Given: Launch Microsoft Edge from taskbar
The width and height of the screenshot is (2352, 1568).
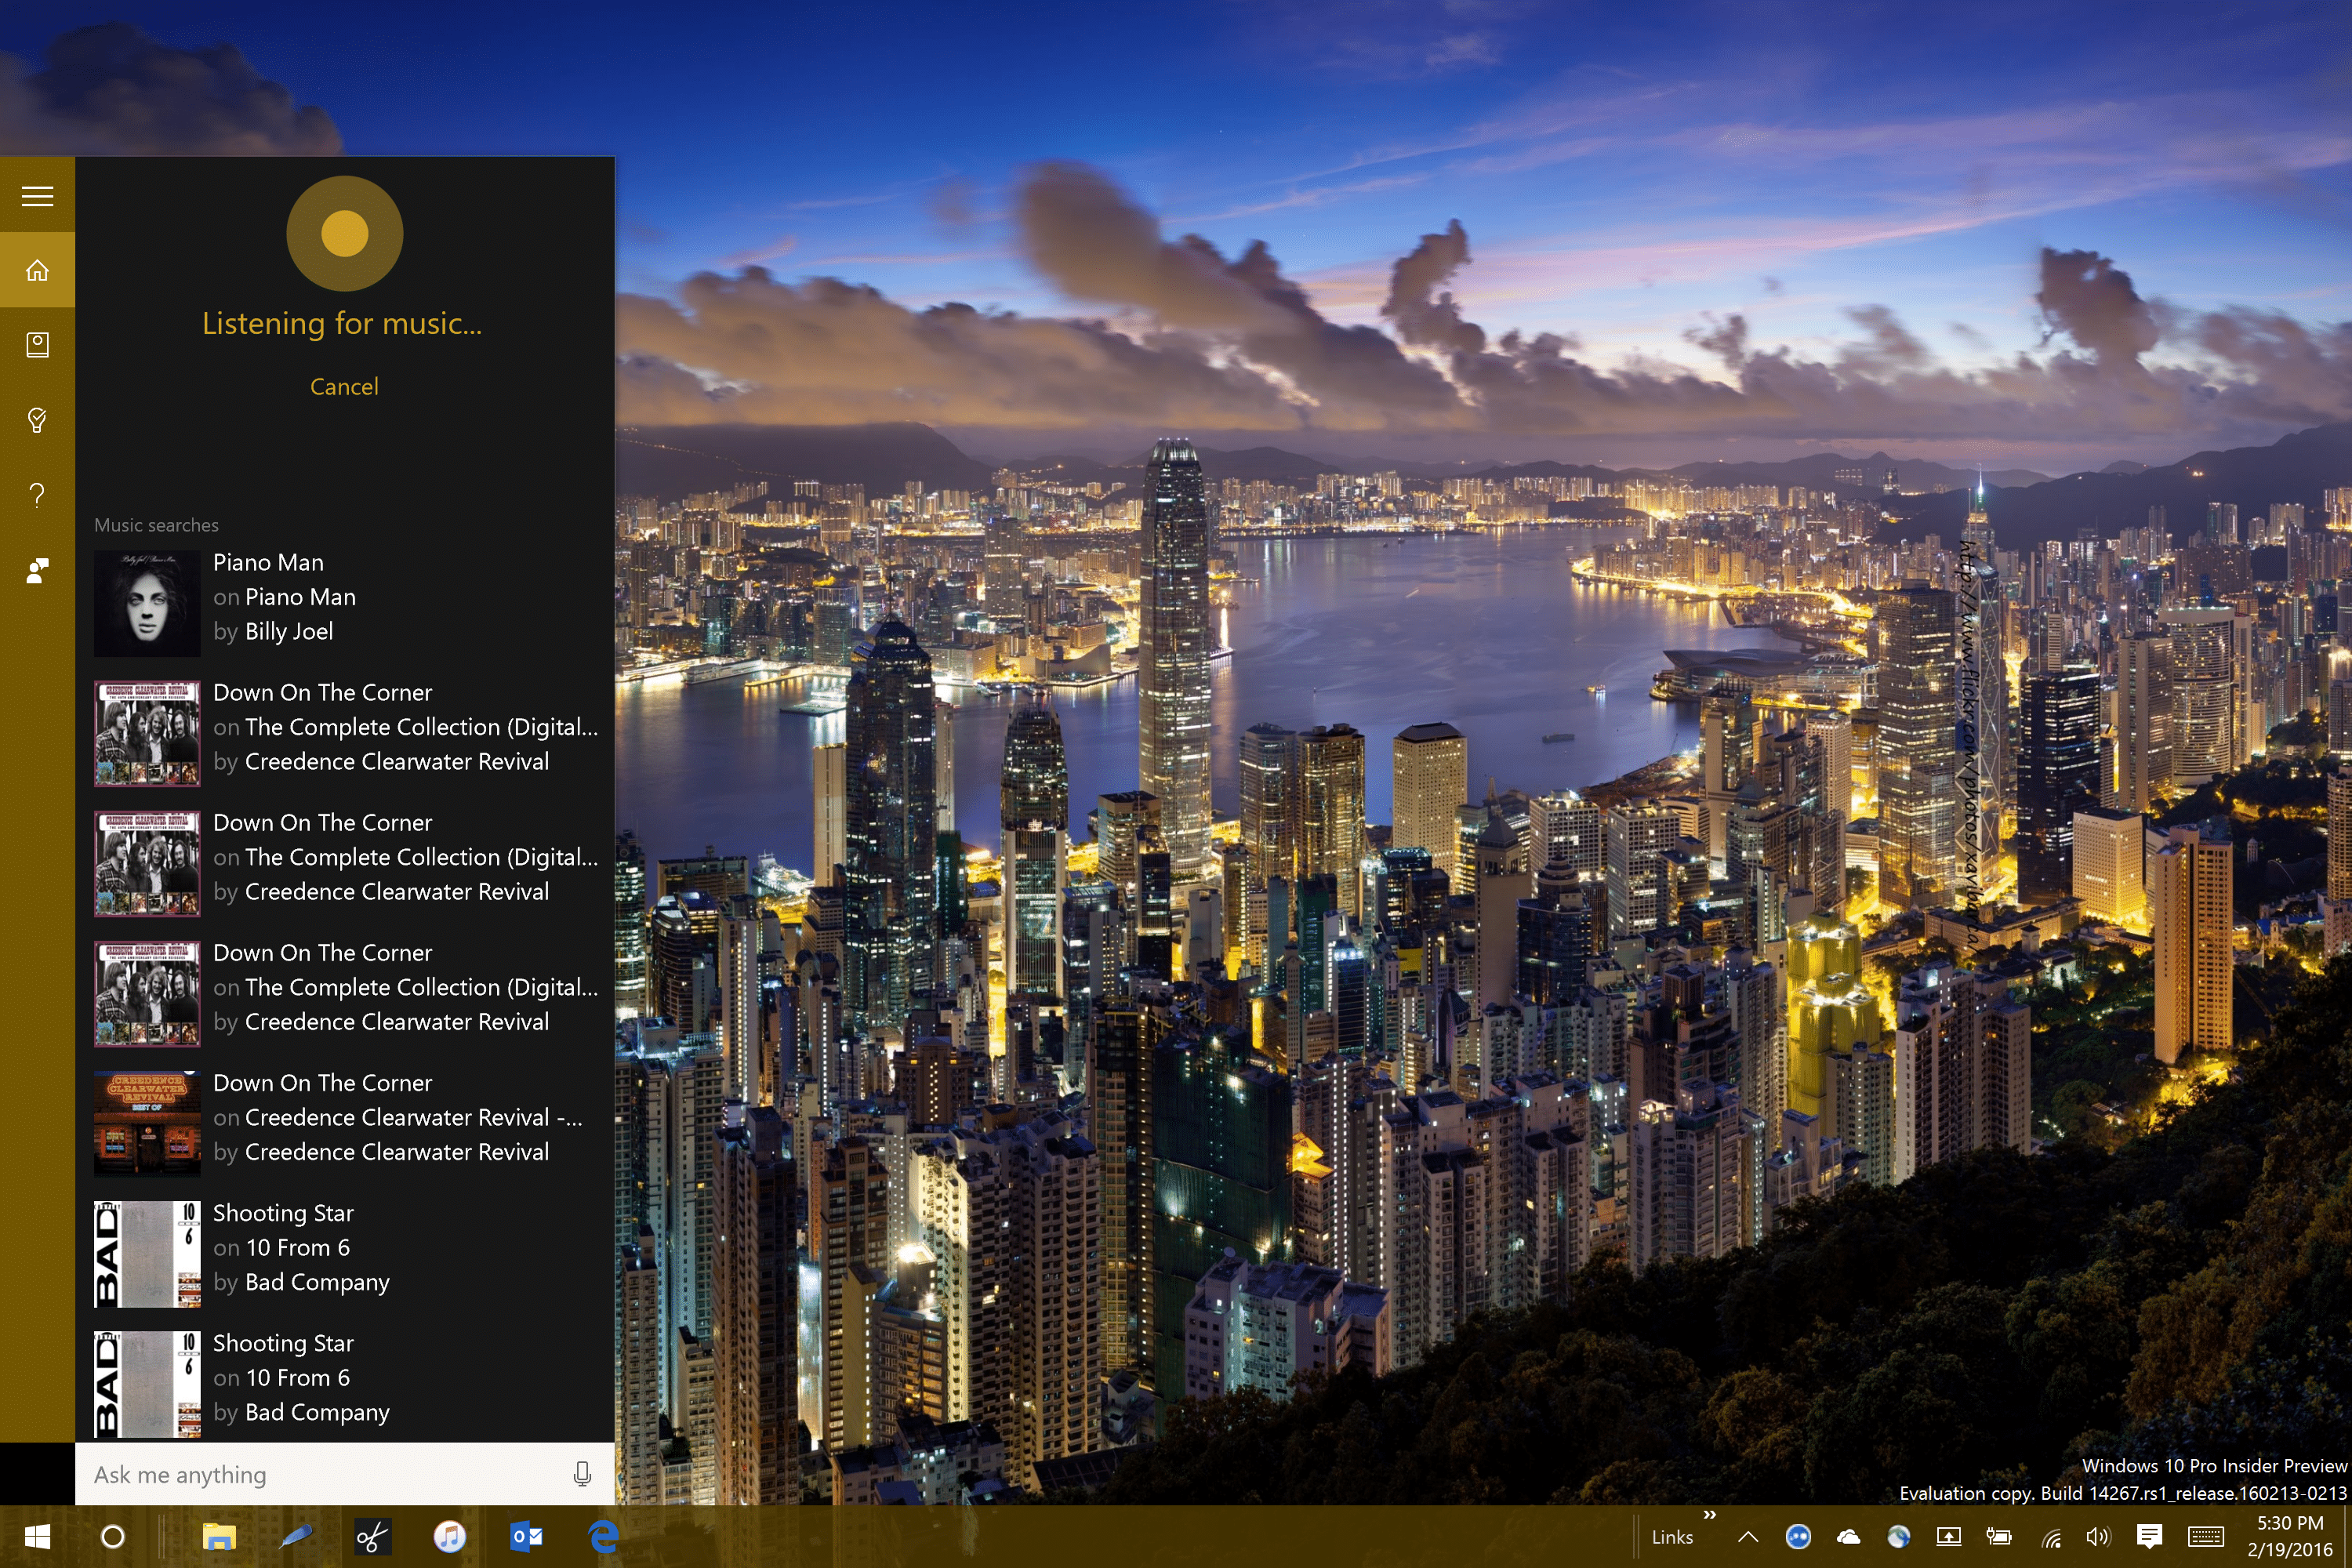Looking at the screenshot, I should pos(603,1537).
